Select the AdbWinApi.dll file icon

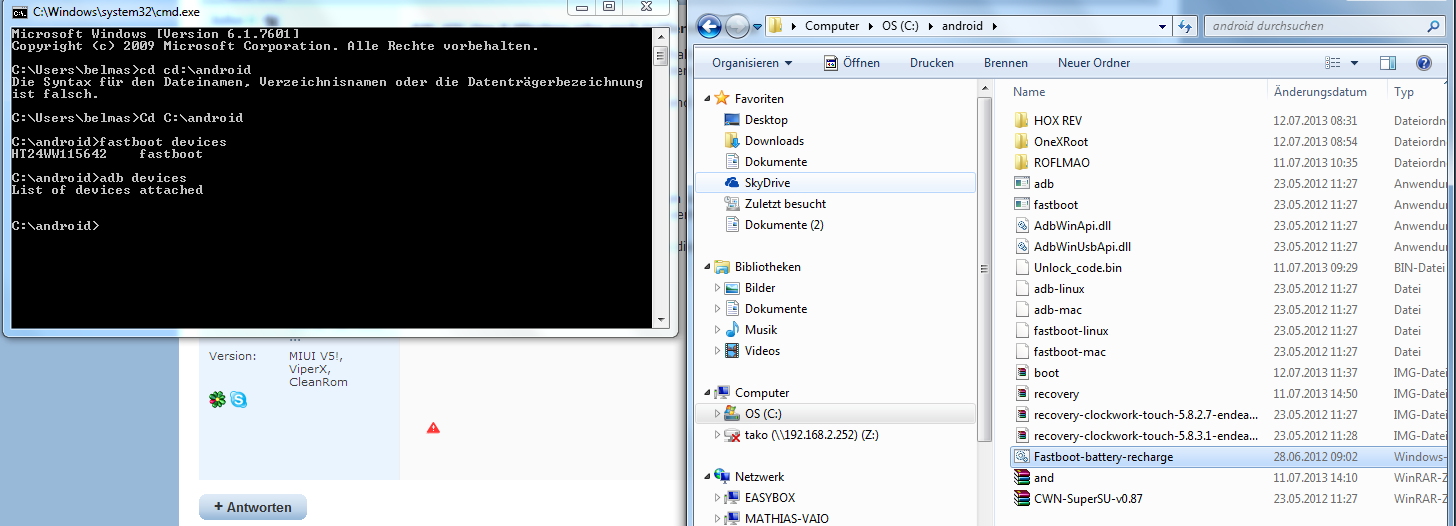(1022, 225)
